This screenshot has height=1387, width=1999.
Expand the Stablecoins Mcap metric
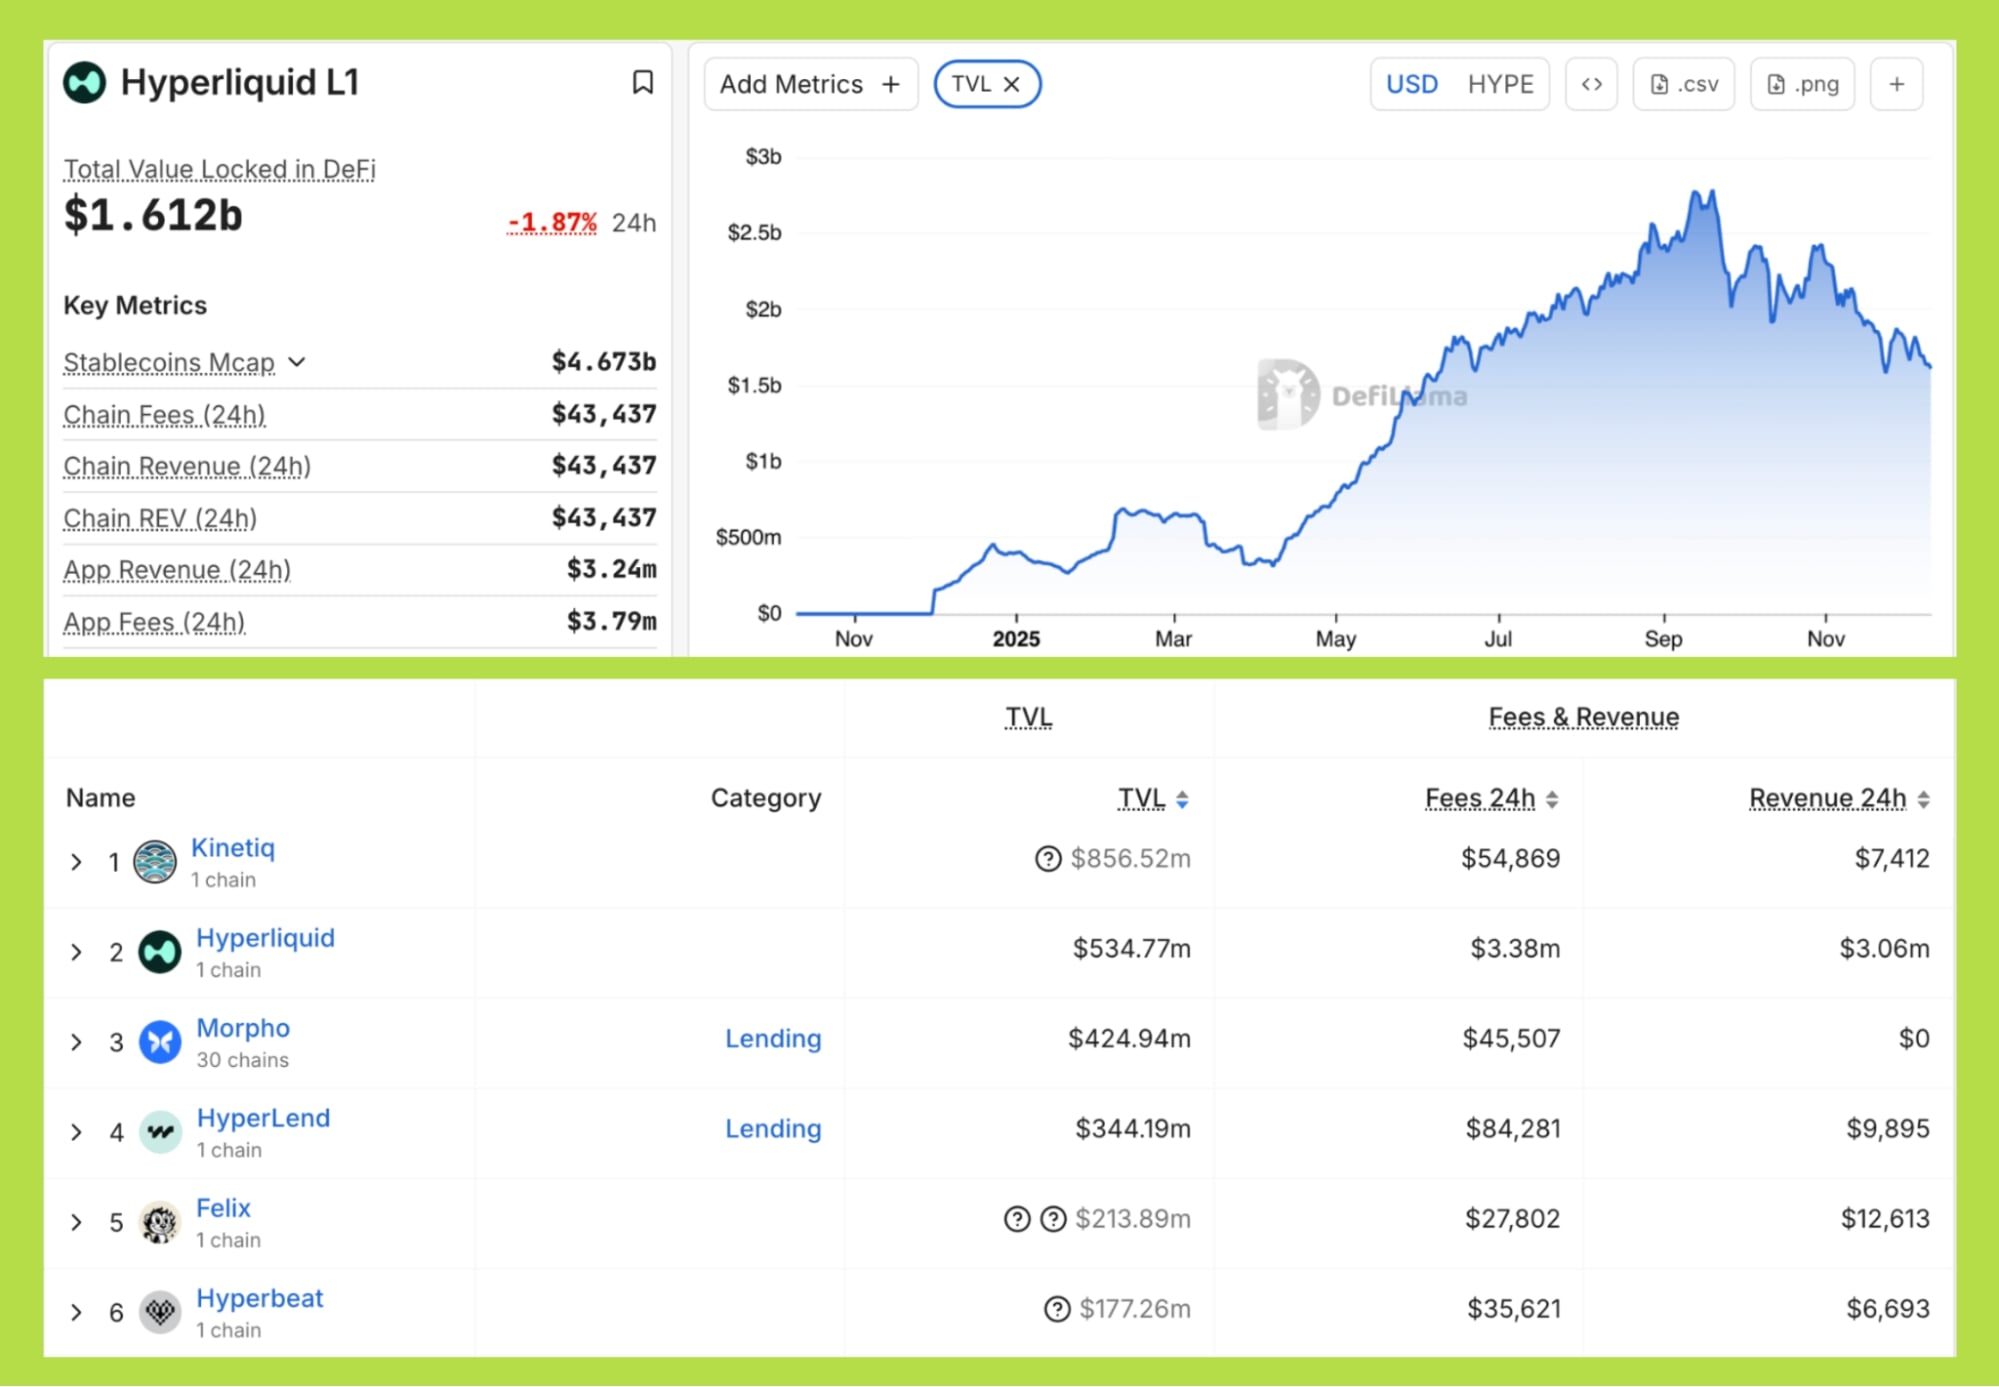297,362
